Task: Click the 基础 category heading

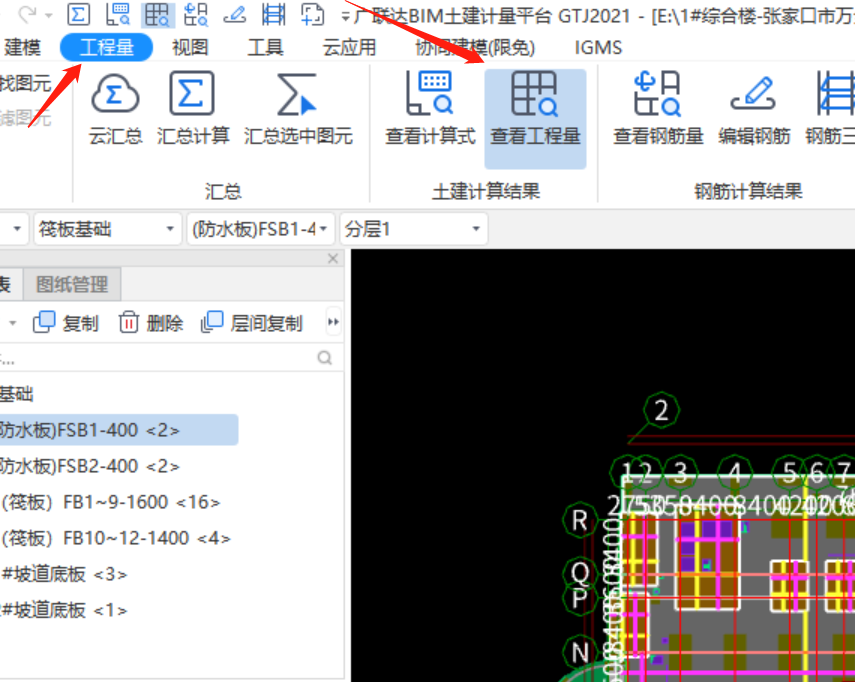Action: [x=17, y=394]
